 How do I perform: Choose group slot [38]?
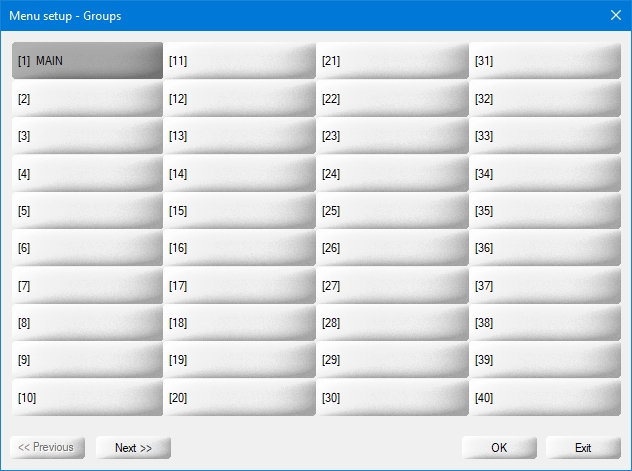click(545, 323)
